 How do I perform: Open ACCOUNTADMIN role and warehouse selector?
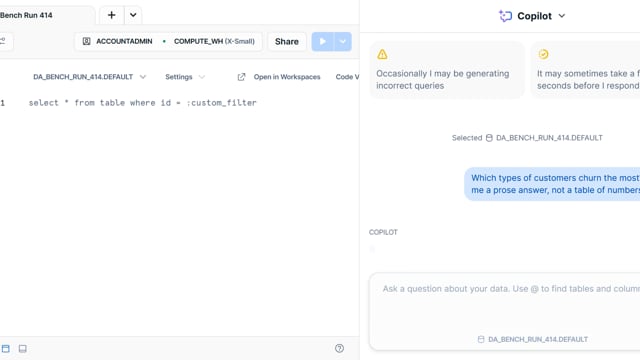pos(169,41)
